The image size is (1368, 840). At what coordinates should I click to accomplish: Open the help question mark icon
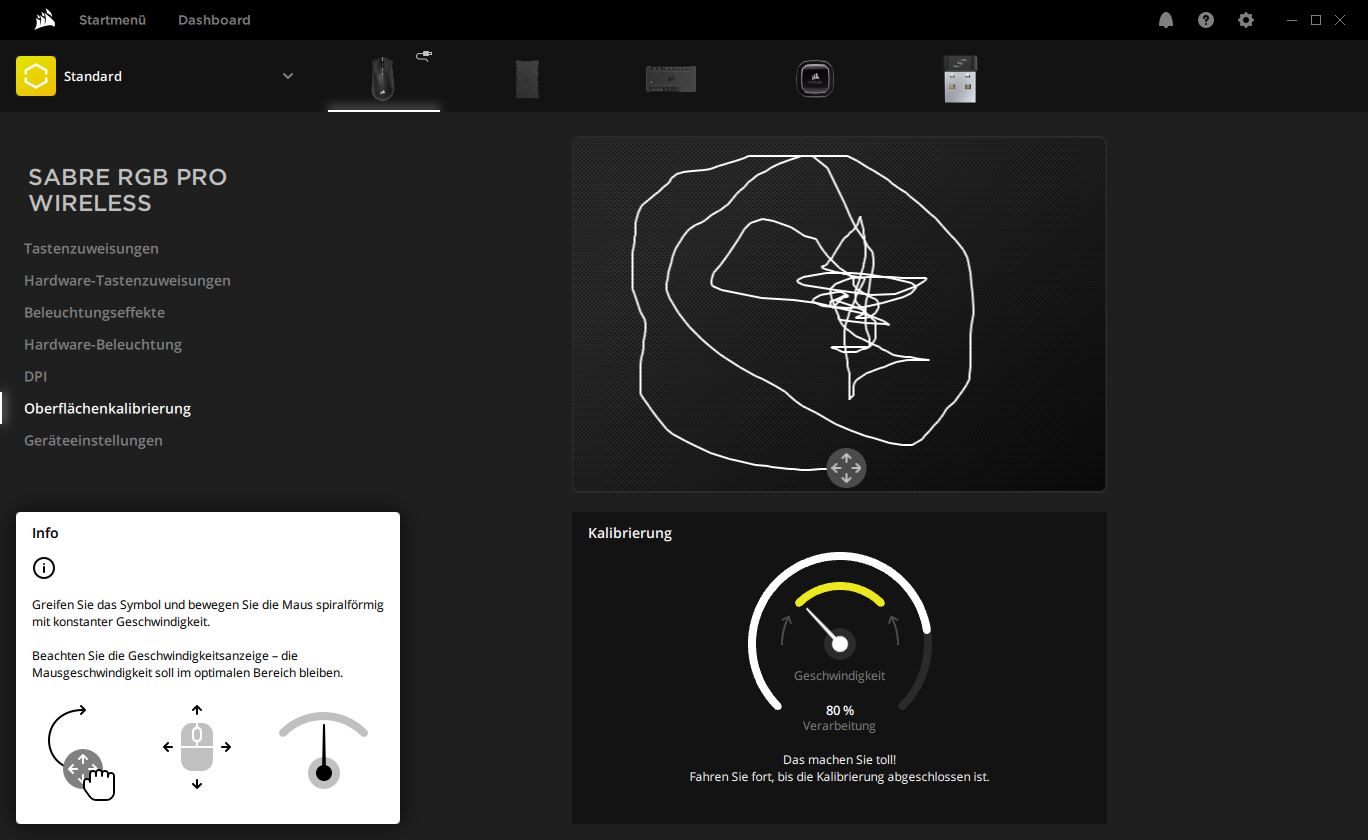tap(1206, 20)
